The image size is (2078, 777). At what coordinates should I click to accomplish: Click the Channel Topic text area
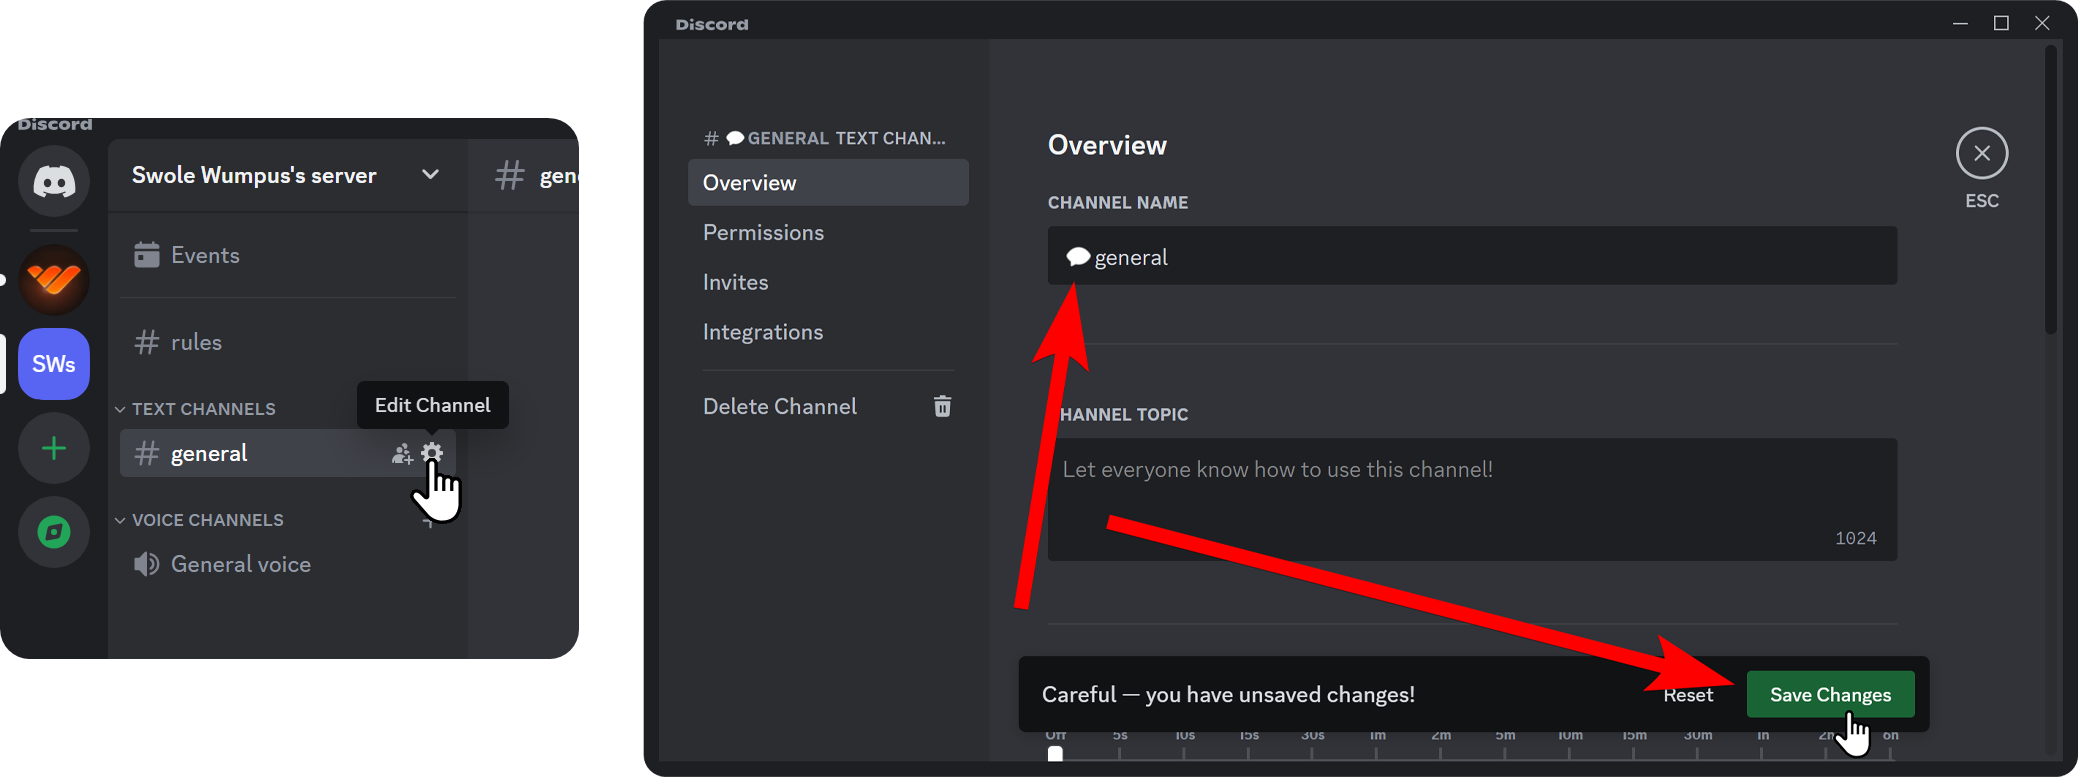point(1472,499)
